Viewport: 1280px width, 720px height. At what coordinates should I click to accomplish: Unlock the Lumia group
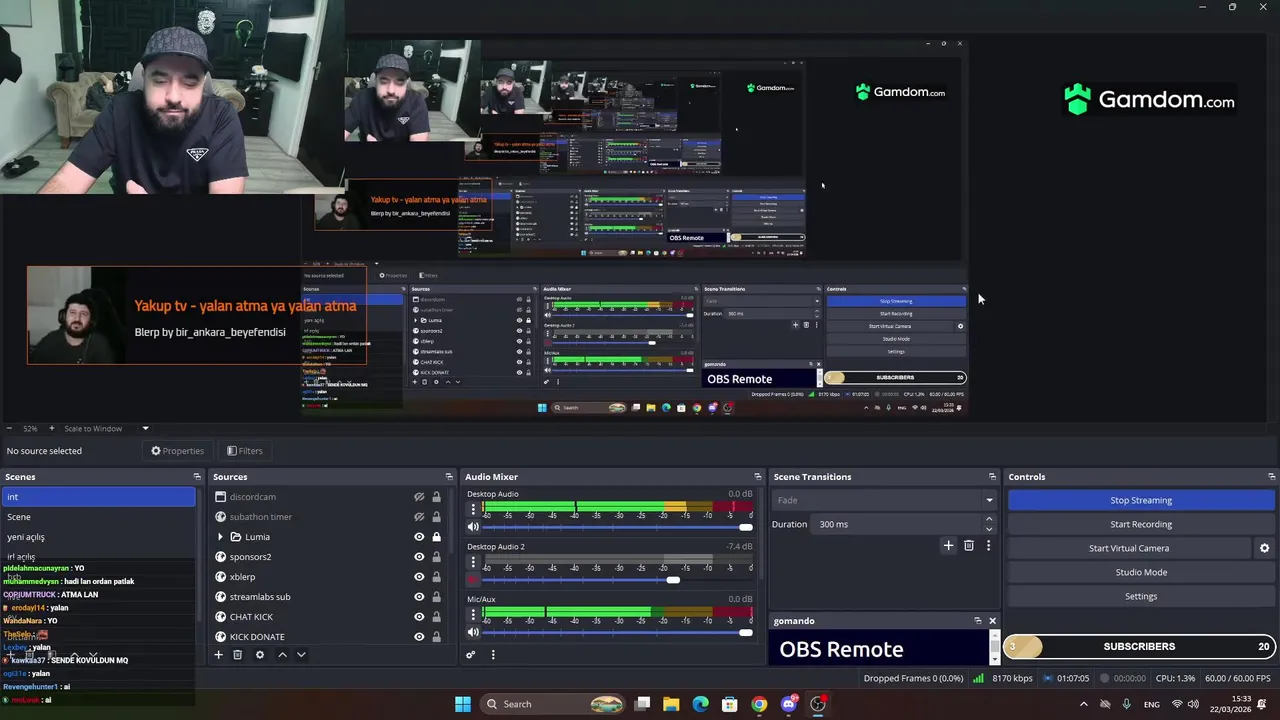pyautogui.click(x=436, y=537)
